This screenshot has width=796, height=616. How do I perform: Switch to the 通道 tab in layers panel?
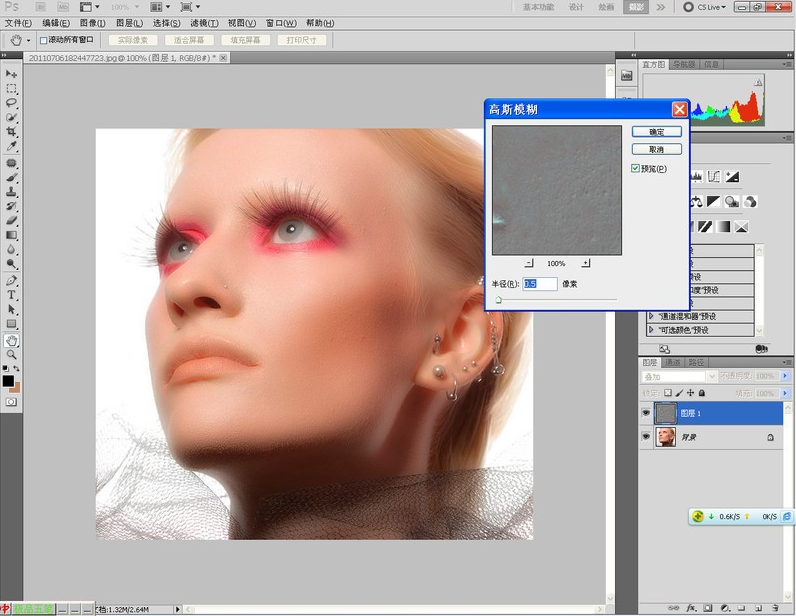pyautogui.click(x=673, y=362)
